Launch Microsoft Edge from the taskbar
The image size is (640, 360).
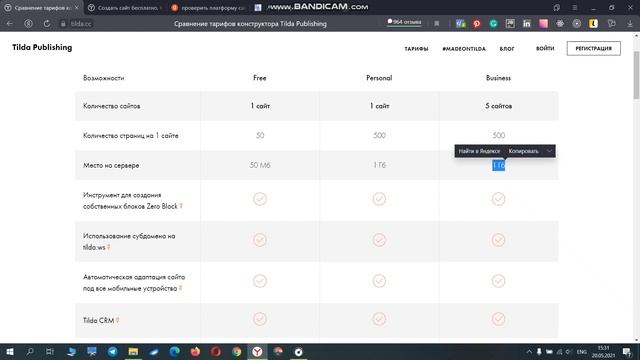tap(174, 351)
